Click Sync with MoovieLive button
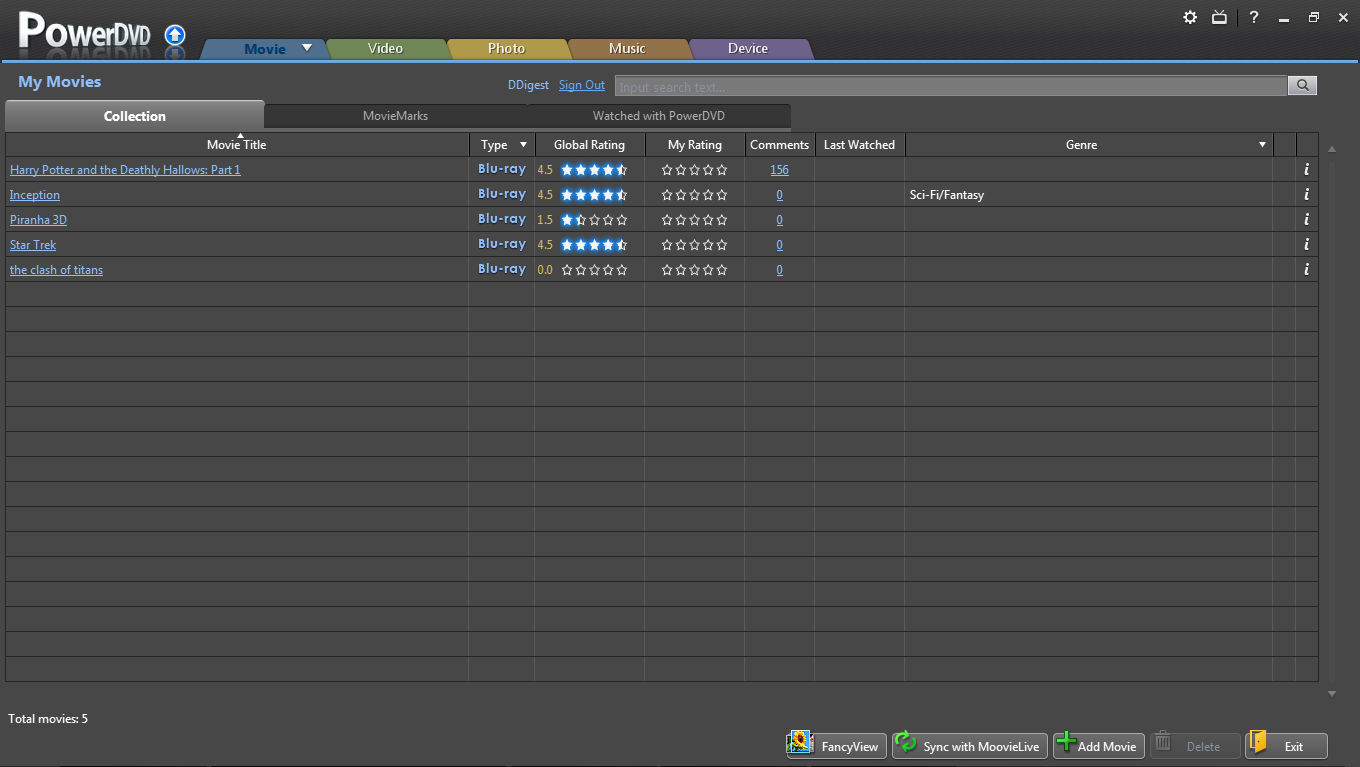 pyautogui.click(x=969, y=746)
